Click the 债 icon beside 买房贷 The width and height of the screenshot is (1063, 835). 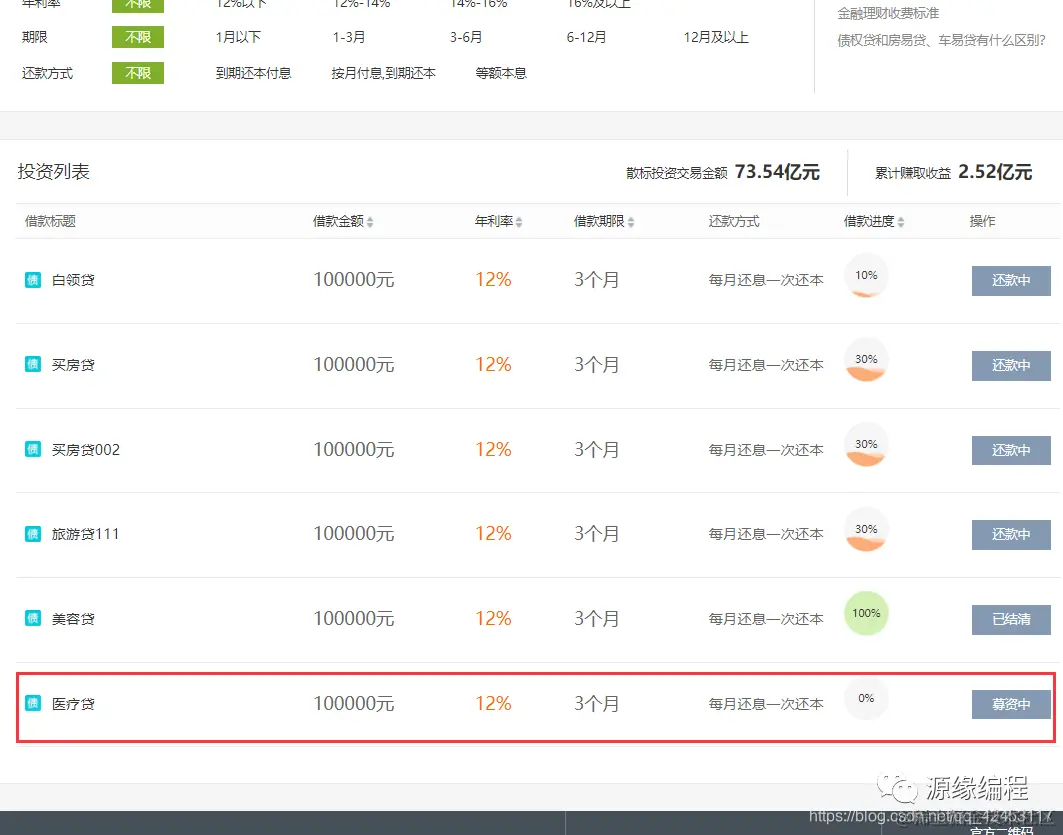[x=33, y=365]
